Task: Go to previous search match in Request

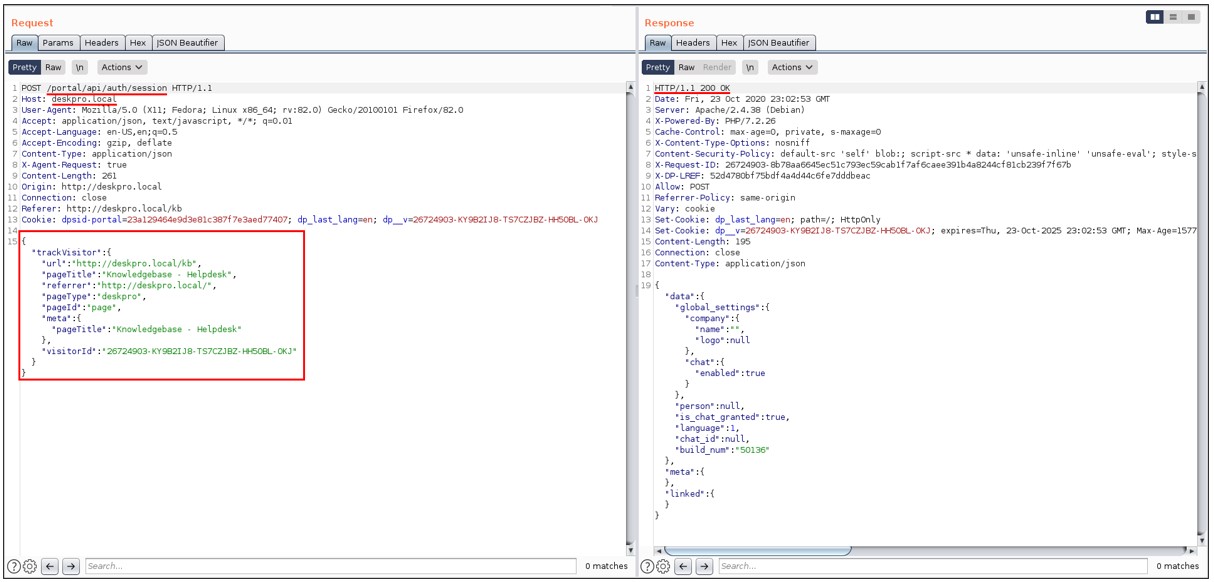Action: pos(51,566)
